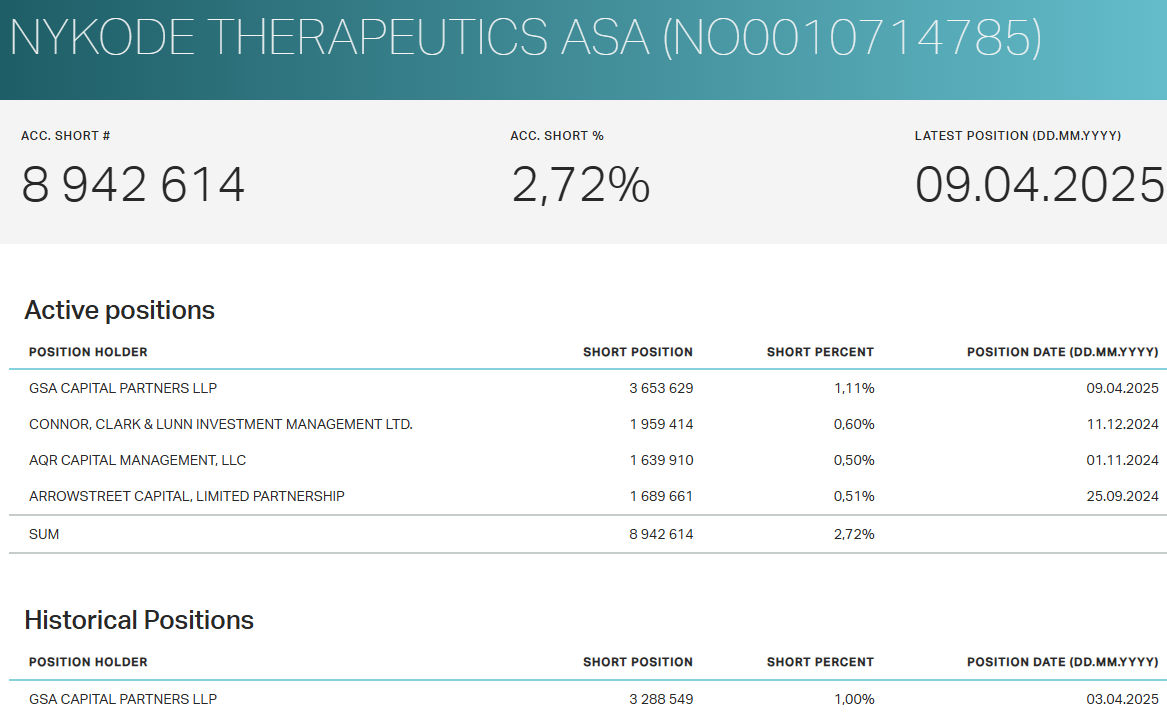The width and height of the screenshot is (1167, 717).
Task: Click the Active positions heading
Action: pos(119,310)
